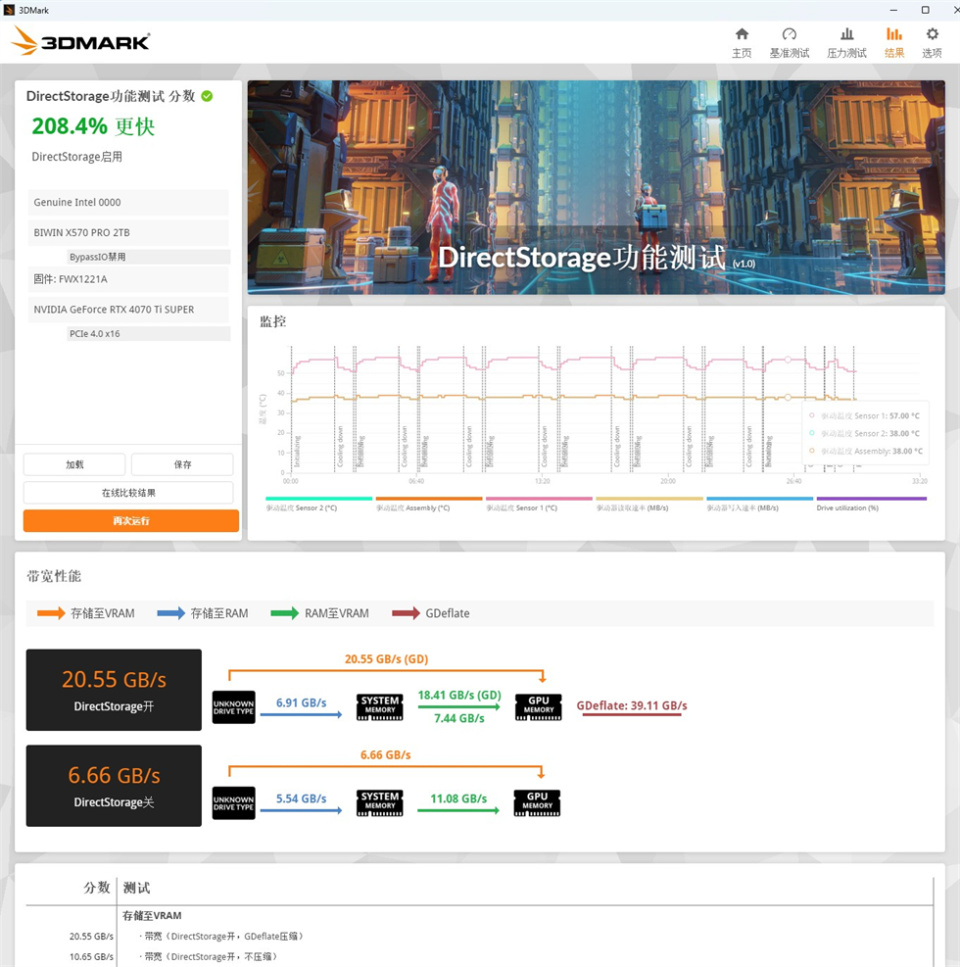Click the 208.4% 更快 score
This screenshot has width=960, height=967.
(94, 126)
